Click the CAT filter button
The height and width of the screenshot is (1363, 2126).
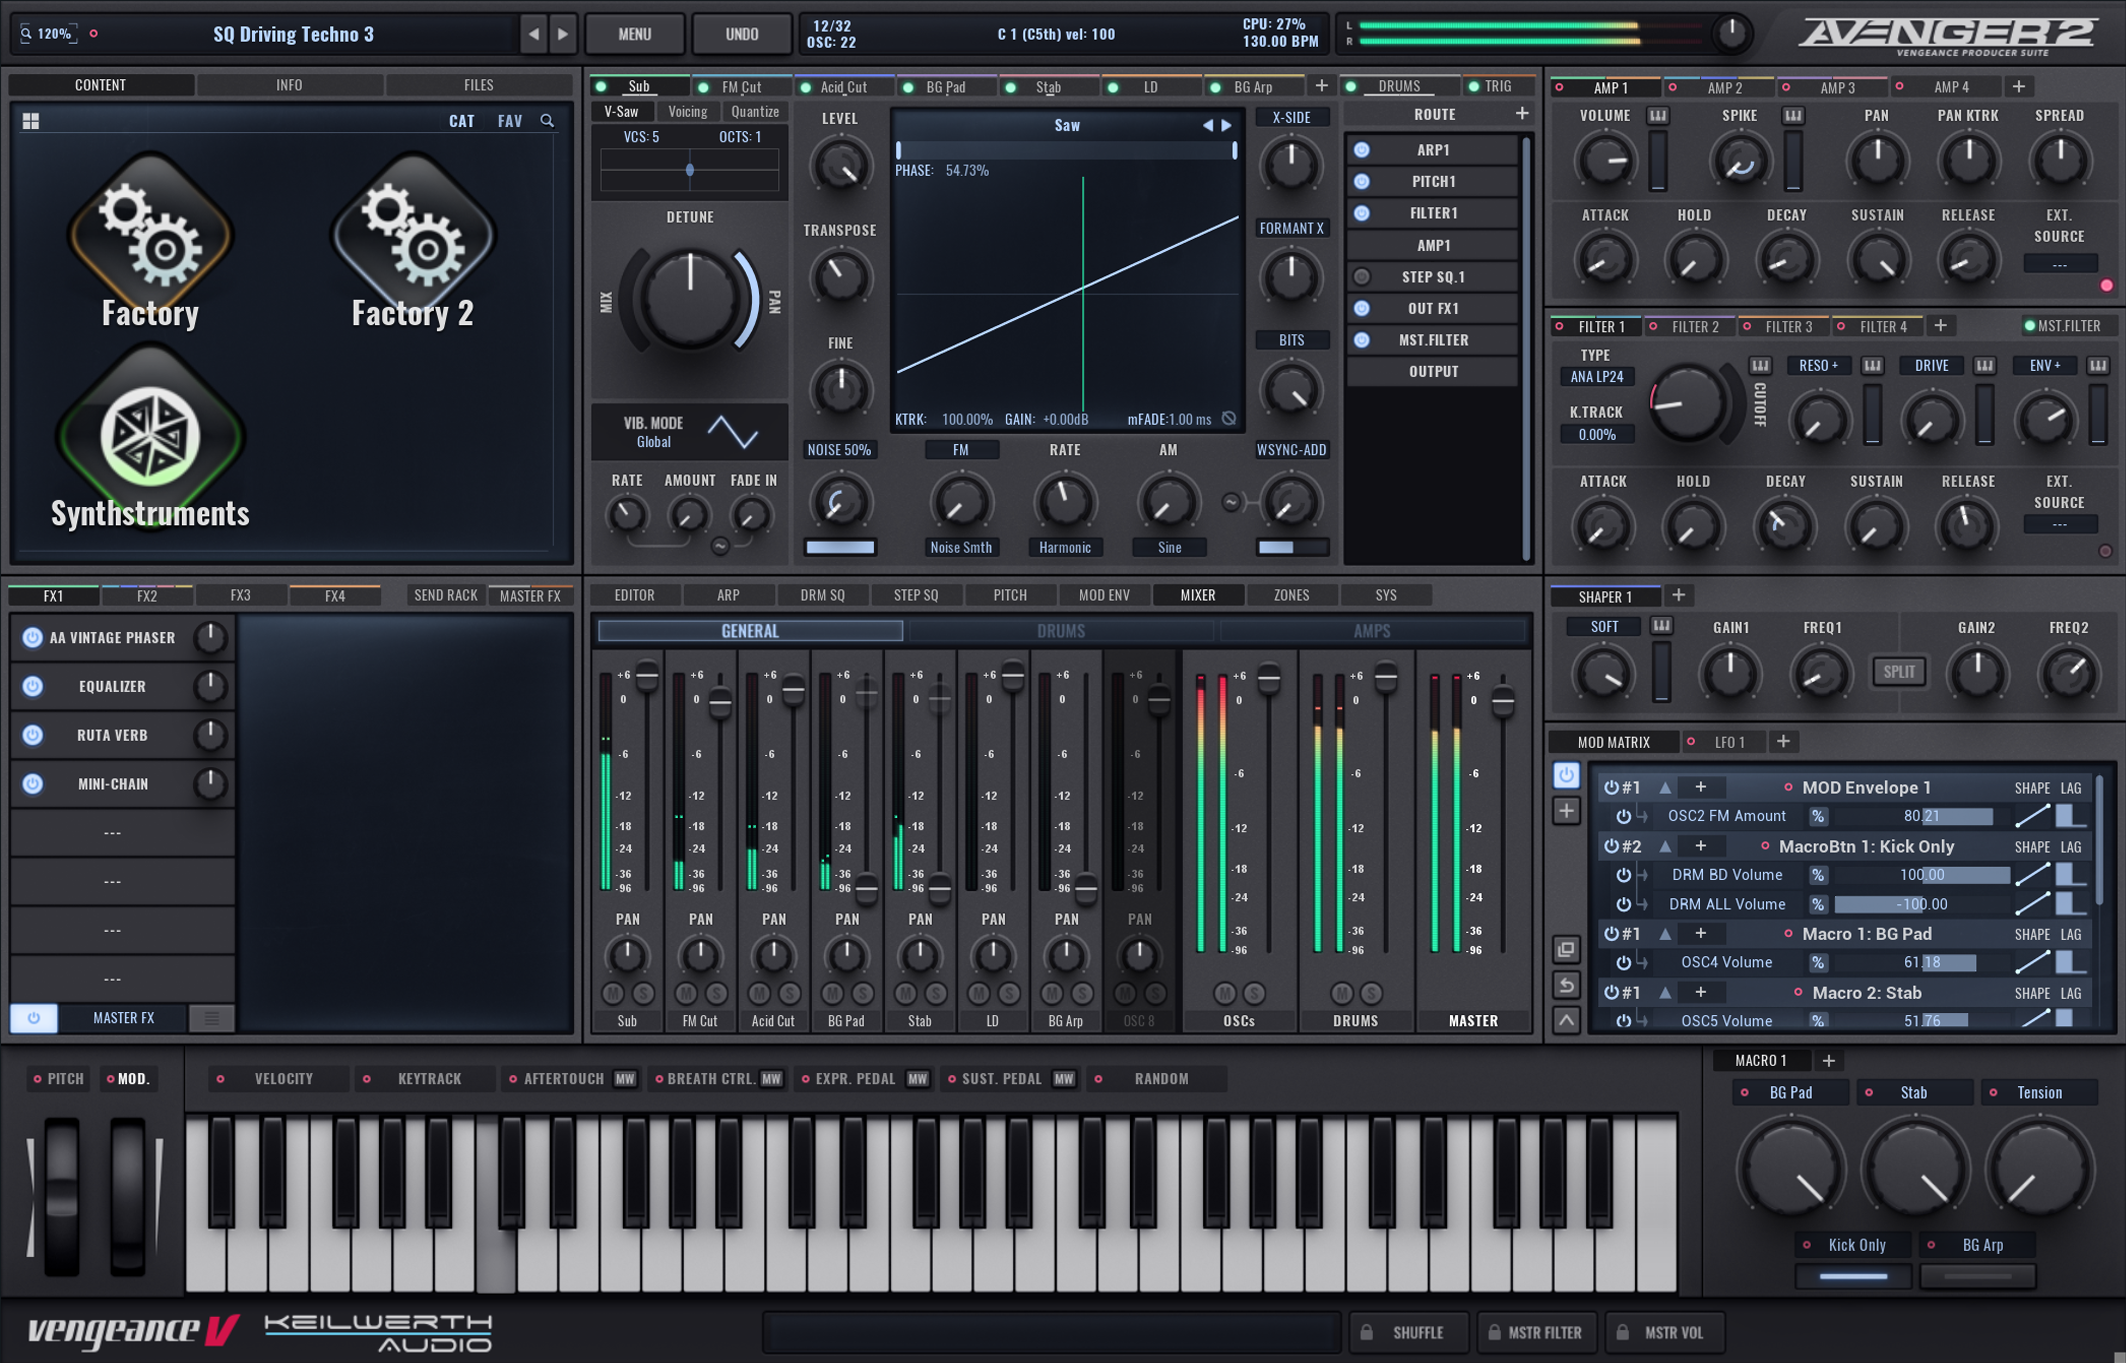(x=461, y=121)
